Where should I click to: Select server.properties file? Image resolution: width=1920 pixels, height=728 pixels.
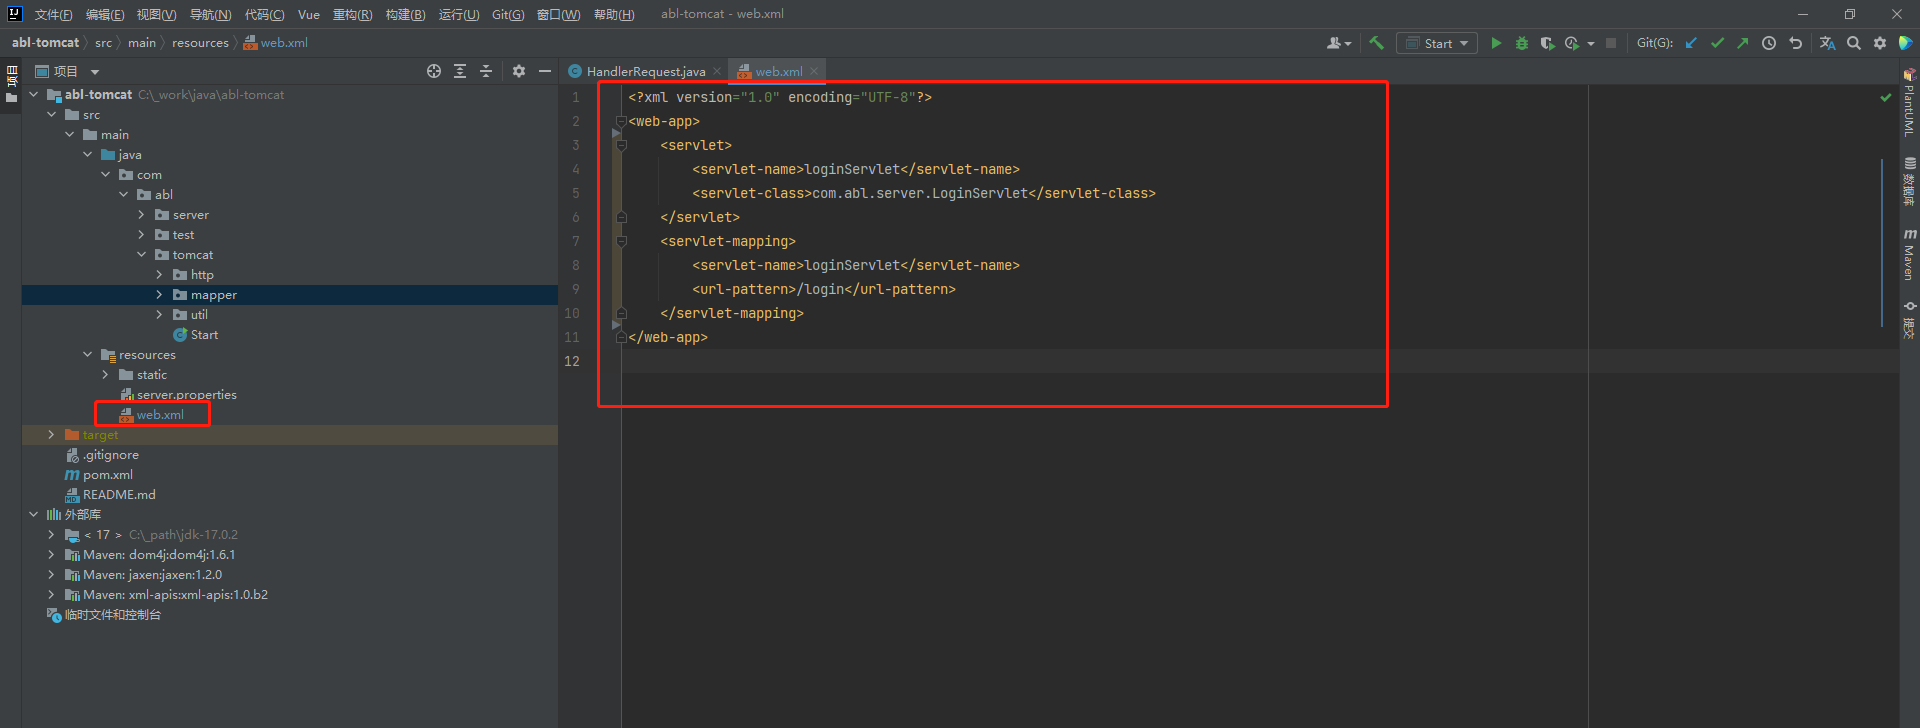pos(186,395)
